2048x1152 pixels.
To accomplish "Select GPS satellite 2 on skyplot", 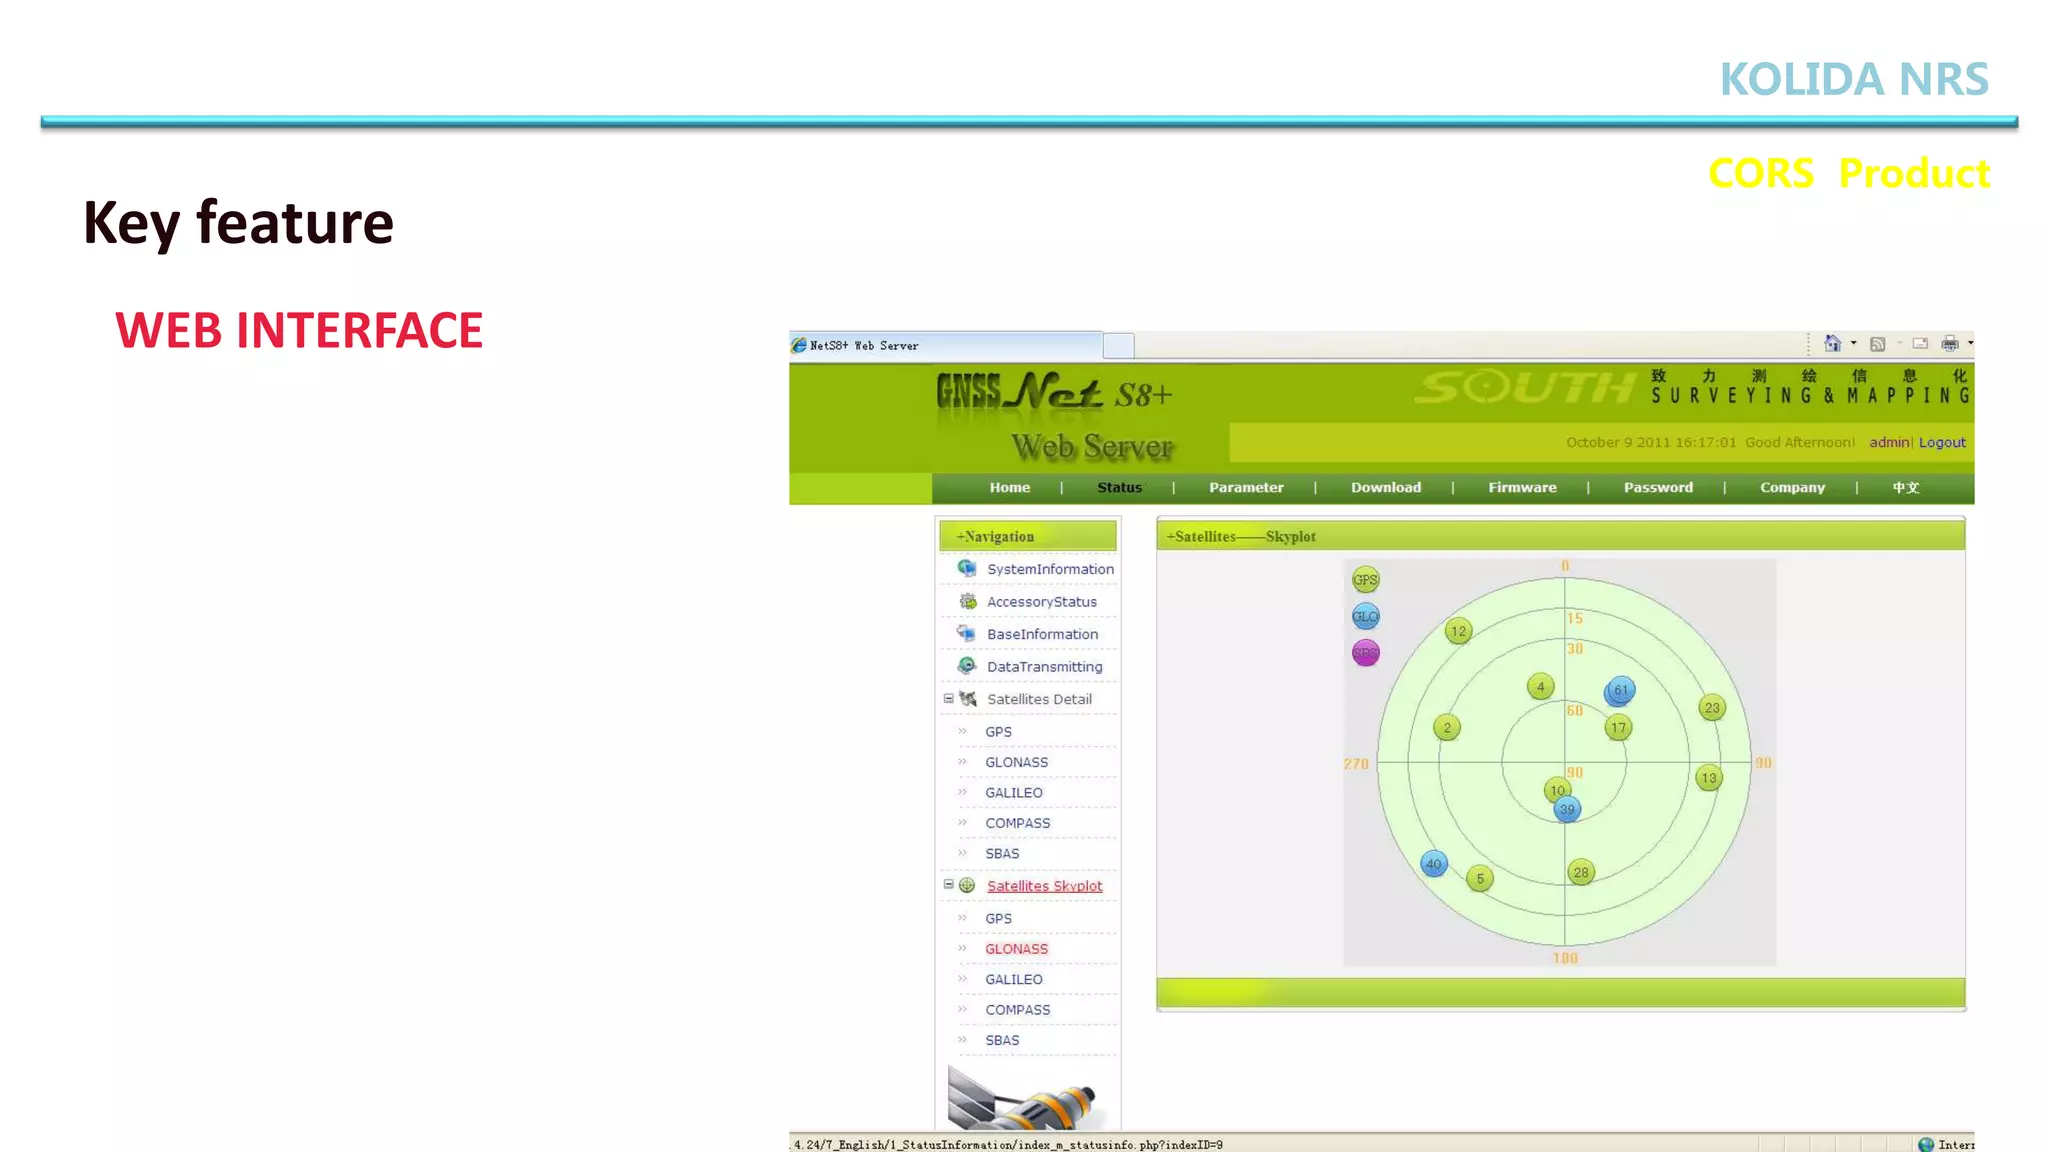I will 1447,728.
